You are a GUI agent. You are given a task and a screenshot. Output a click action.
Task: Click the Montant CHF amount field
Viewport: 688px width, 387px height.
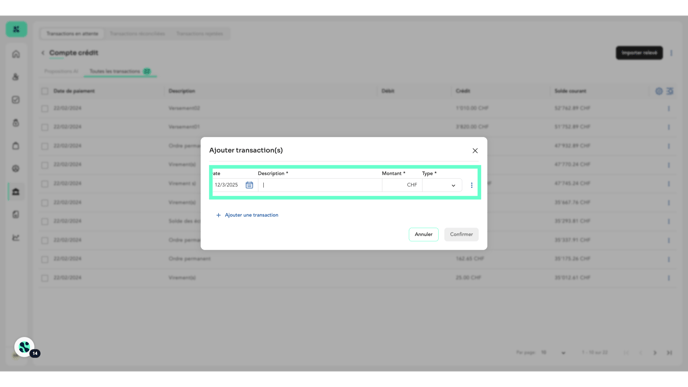401,185
